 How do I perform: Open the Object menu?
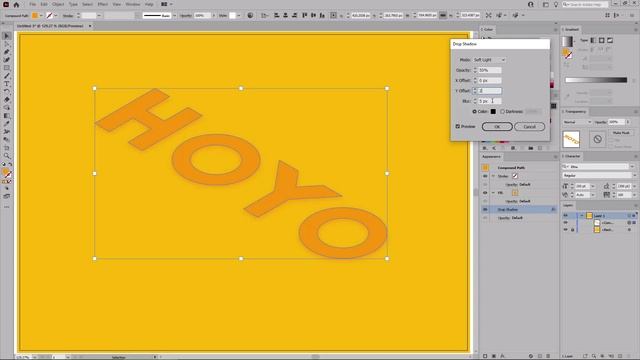coord(58,4)
